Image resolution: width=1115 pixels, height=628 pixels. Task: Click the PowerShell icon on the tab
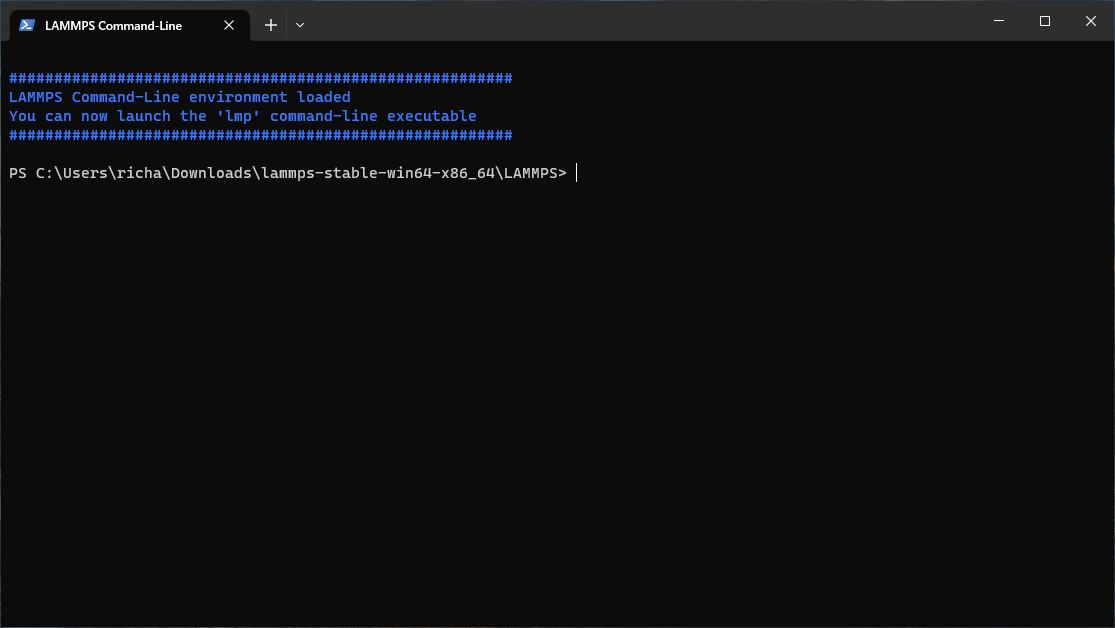click(x=27, y=26)
